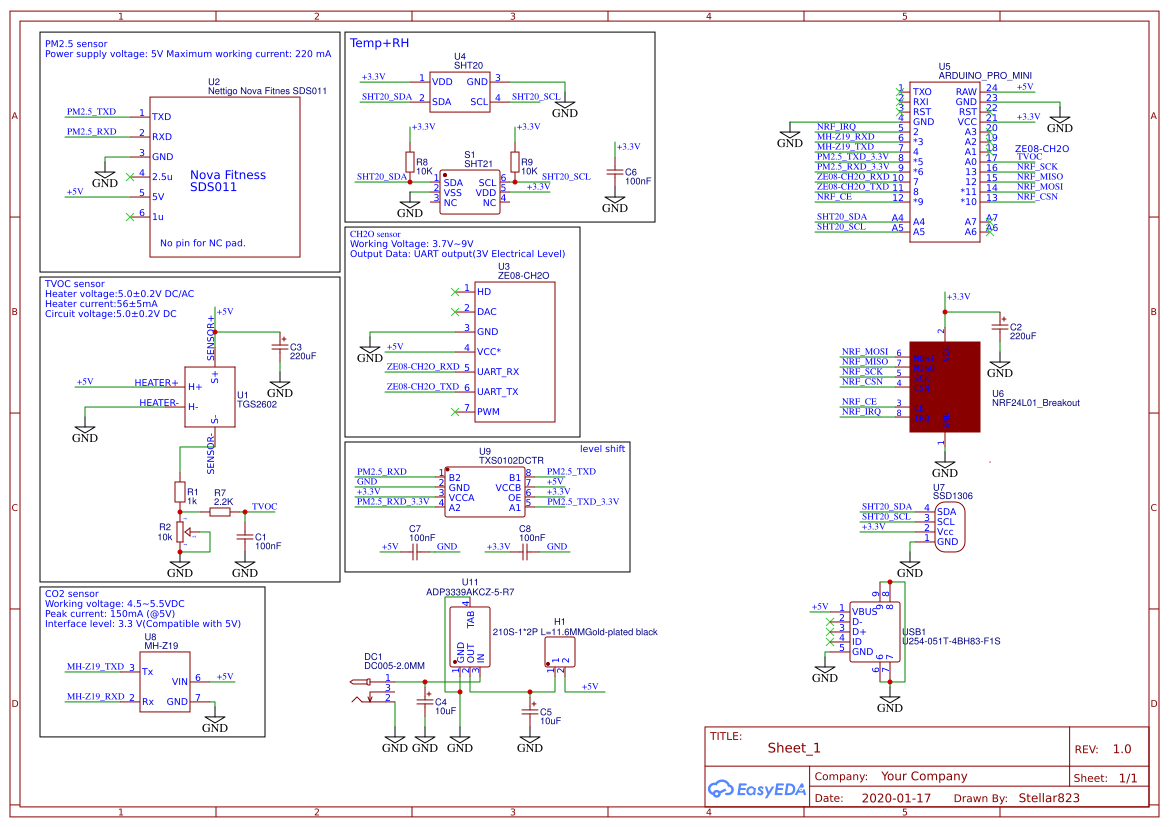Viewport: 1169px width, 827px height.
Task: Click the NRF24L01_Breakout module symbol U6
Action: coord(944,388)
